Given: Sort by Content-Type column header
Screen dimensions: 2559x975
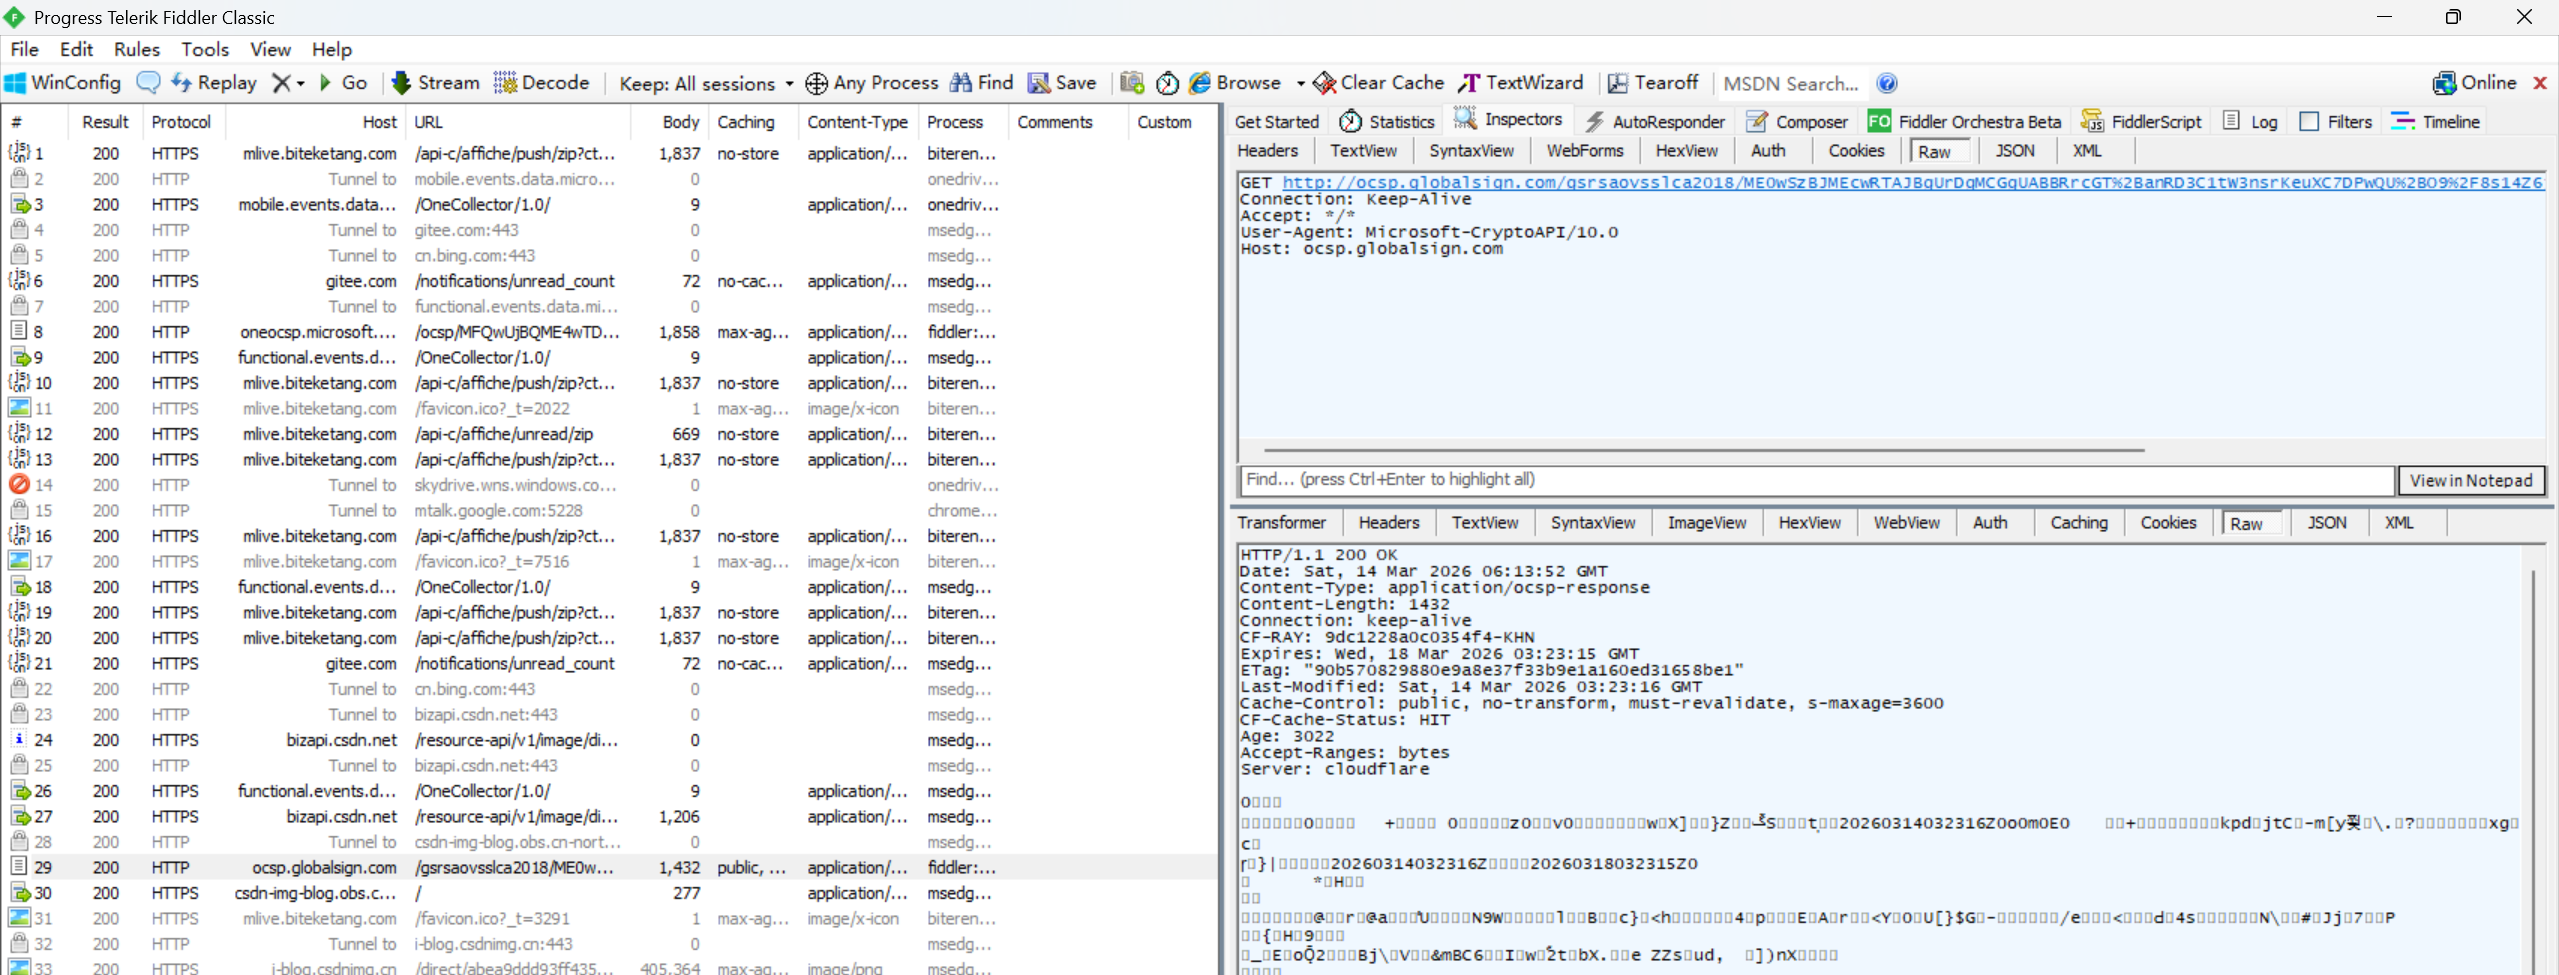Looking at the screenshot, I should tap(857, 122).
